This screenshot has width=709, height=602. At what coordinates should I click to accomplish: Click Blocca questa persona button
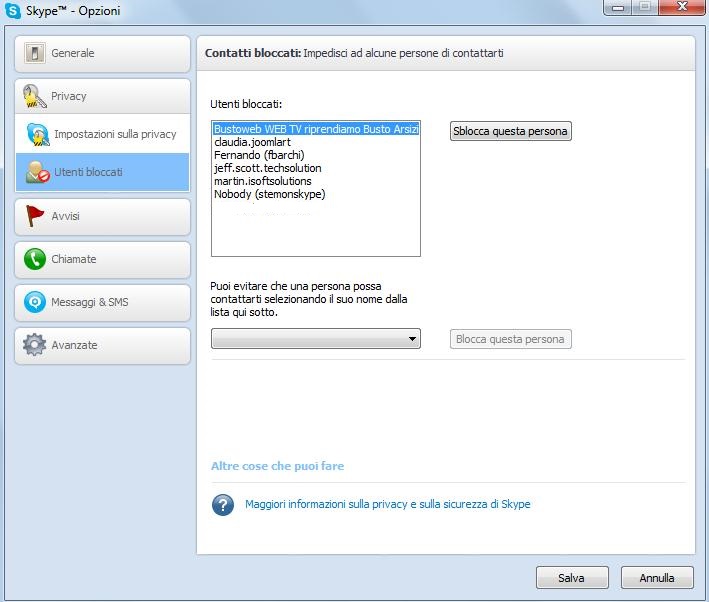click(510, 339)
